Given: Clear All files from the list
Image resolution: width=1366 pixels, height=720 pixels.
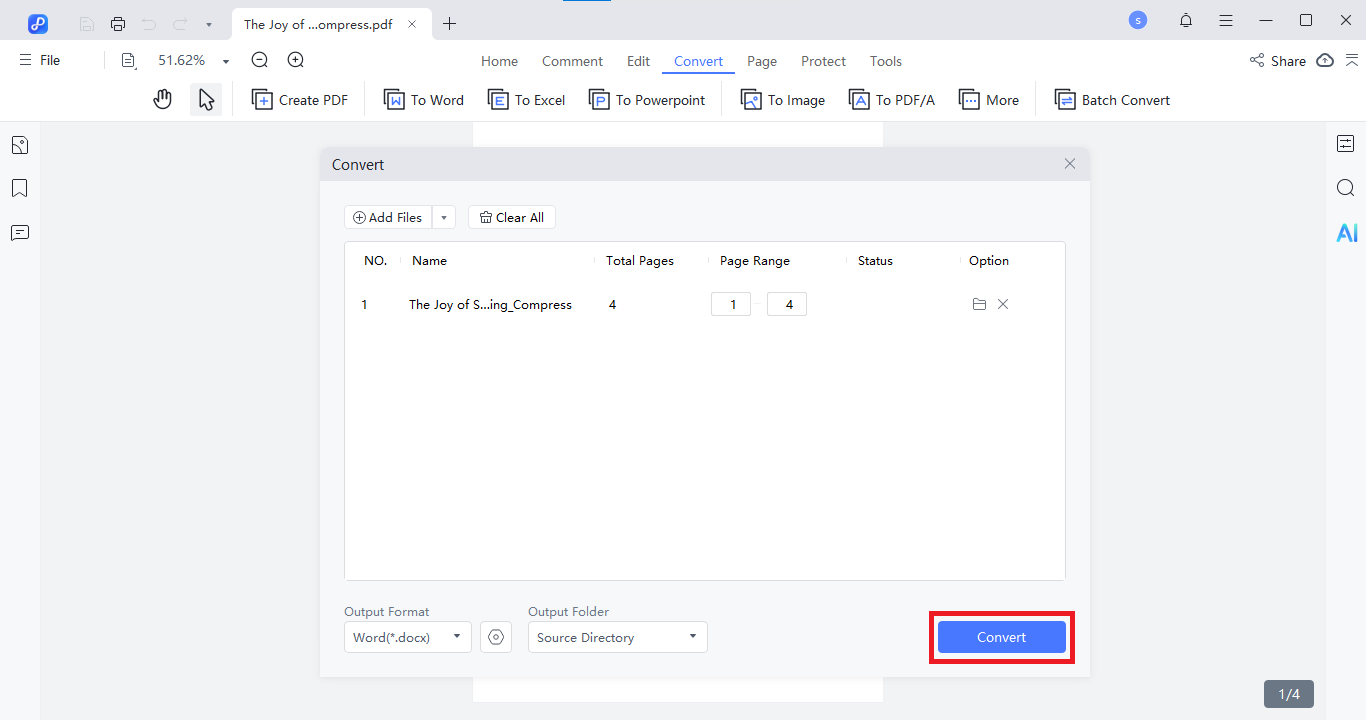Looking at the screenshot, I should click(x=511, y=217).
